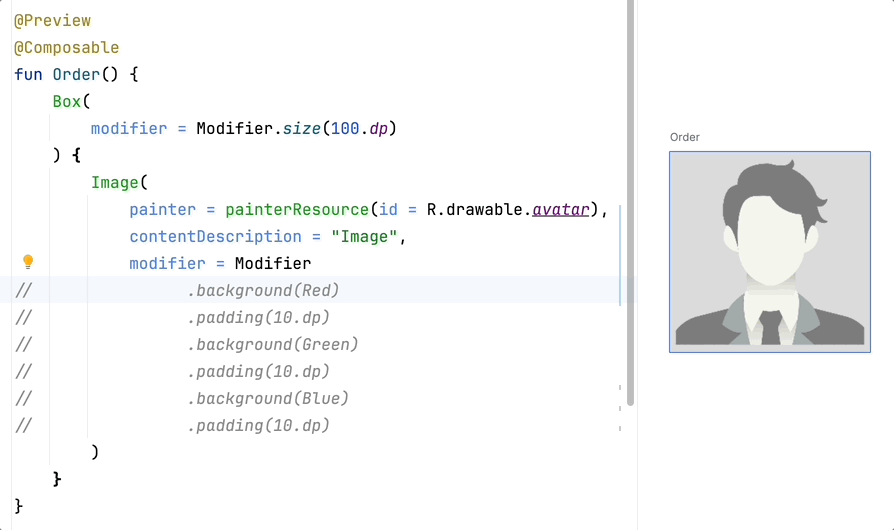
Task: Click the comment slashes before .background(Blue)
Action: click(23, 398)
